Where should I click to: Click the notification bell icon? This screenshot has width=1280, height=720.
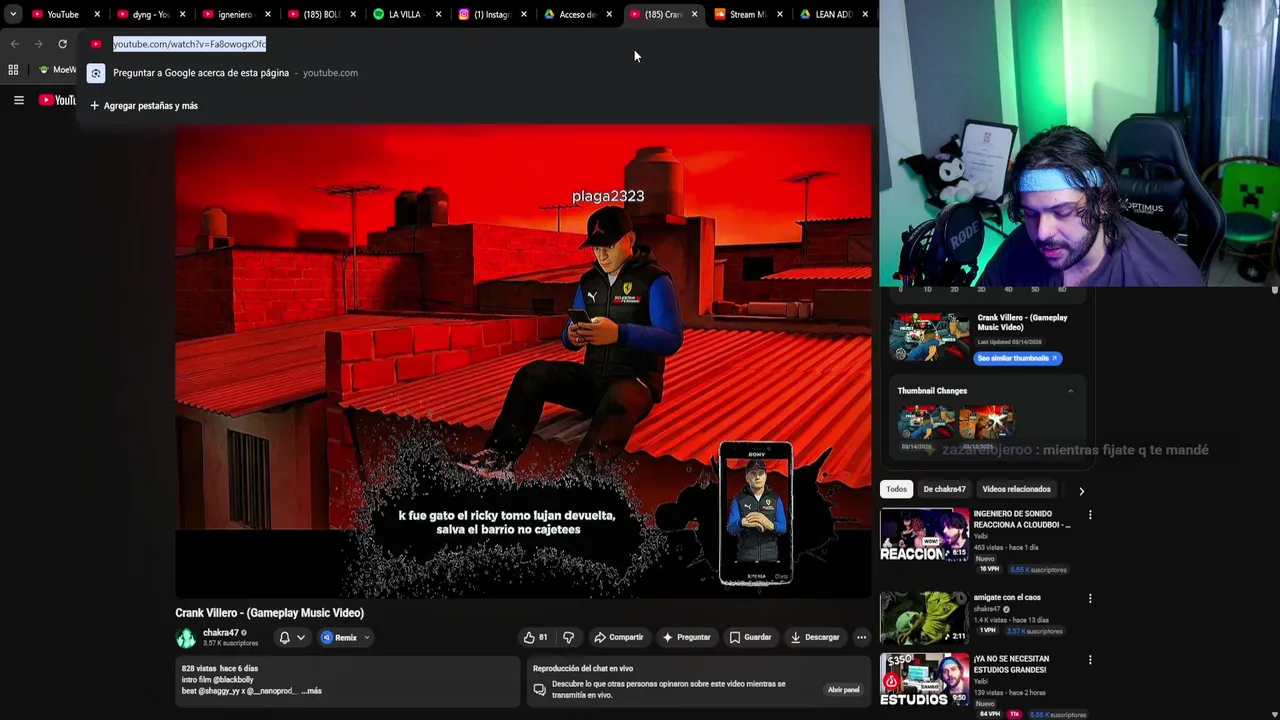click(x=285, y=637)
